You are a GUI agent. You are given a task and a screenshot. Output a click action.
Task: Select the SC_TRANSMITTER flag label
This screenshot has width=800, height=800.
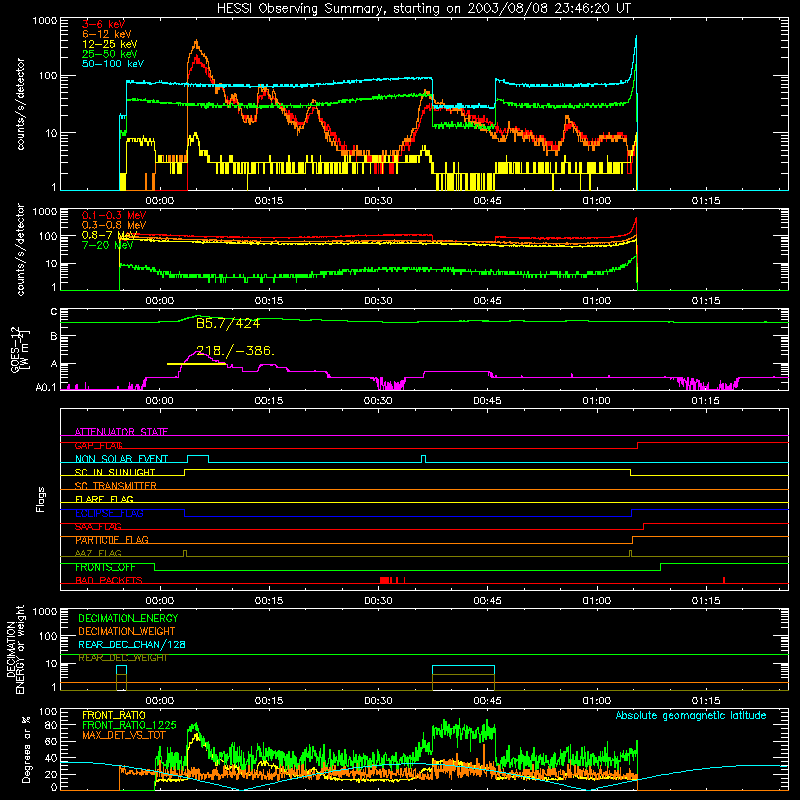(x=116, y=486)
